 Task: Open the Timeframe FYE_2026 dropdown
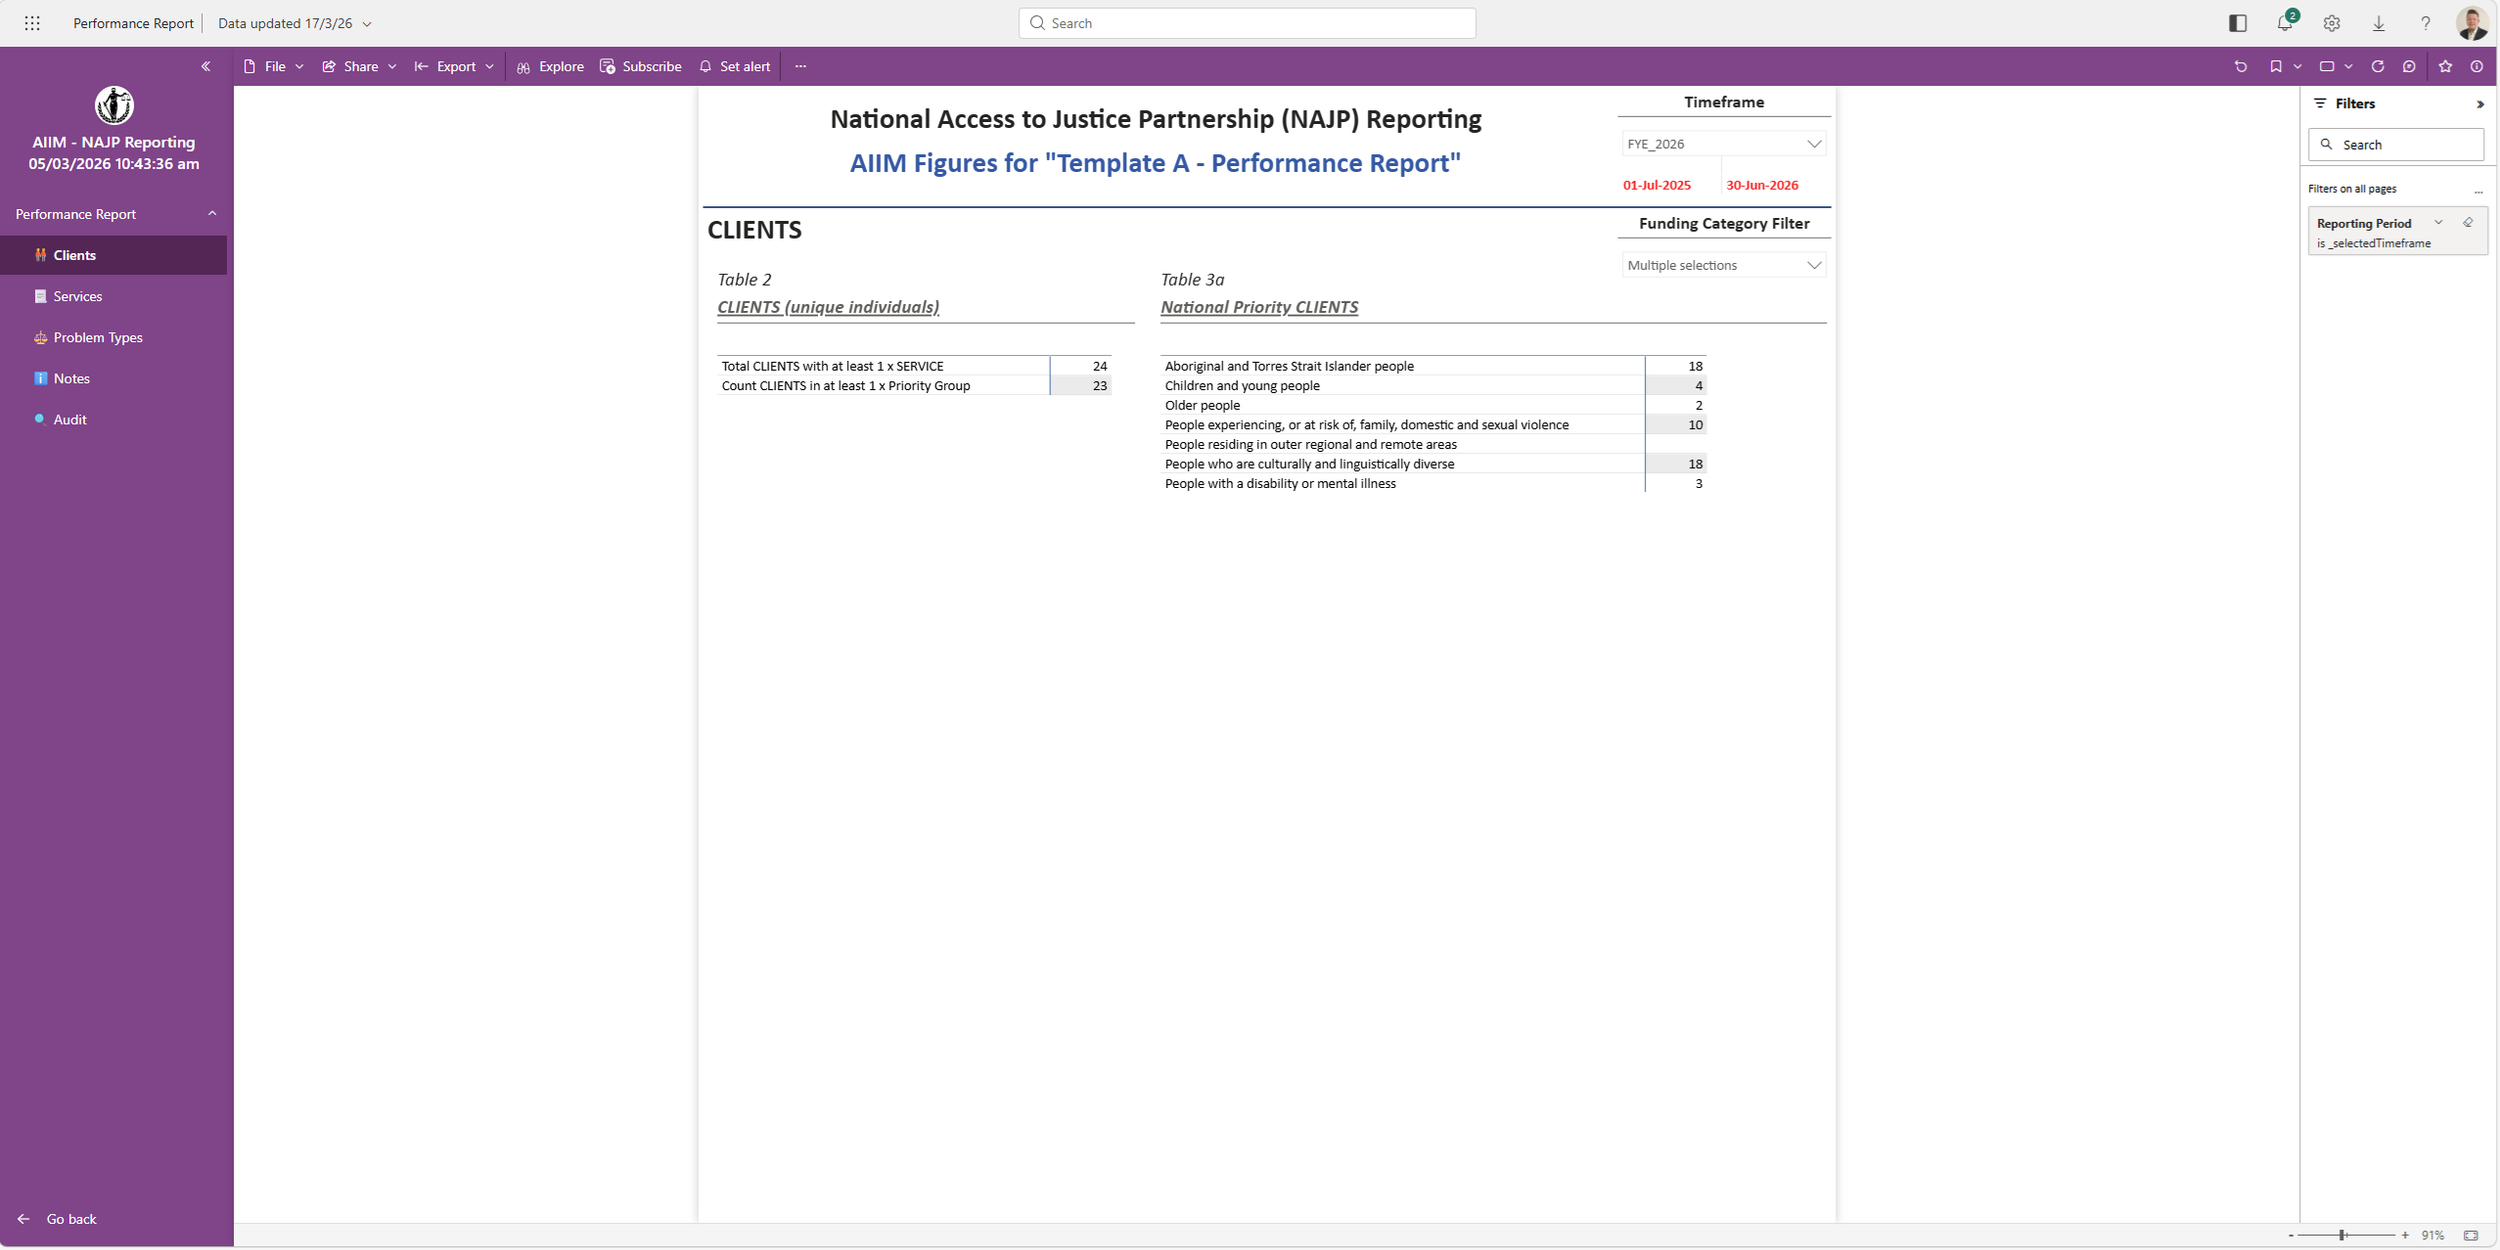[1723, 144]
